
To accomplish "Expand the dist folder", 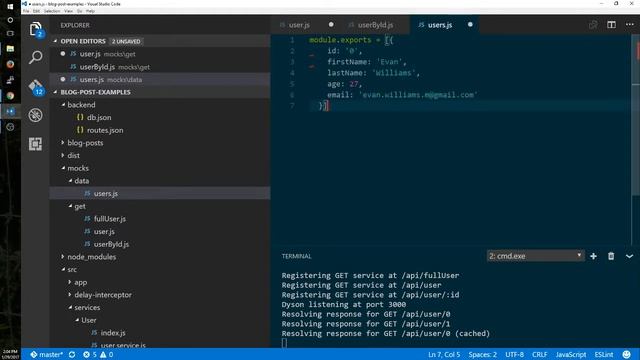I will click(63, 155).
